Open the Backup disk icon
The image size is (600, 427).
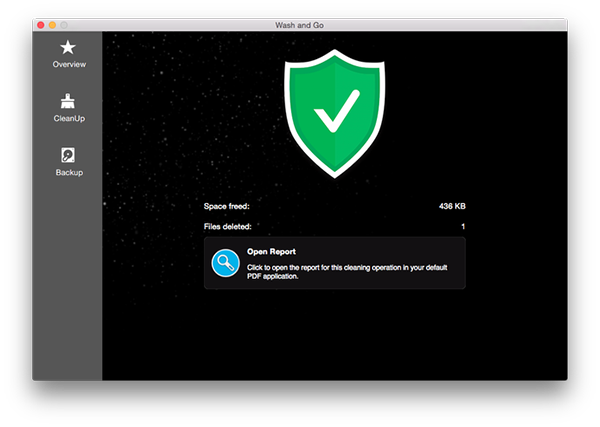coord(68,155)
